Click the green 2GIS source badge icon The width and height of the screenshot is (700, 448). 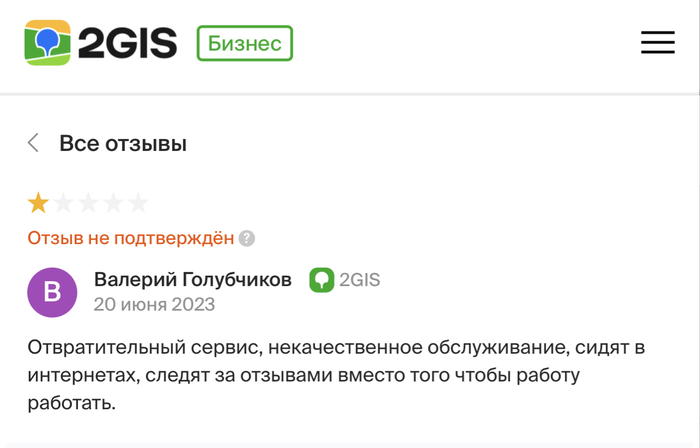[x=321, y=280]
